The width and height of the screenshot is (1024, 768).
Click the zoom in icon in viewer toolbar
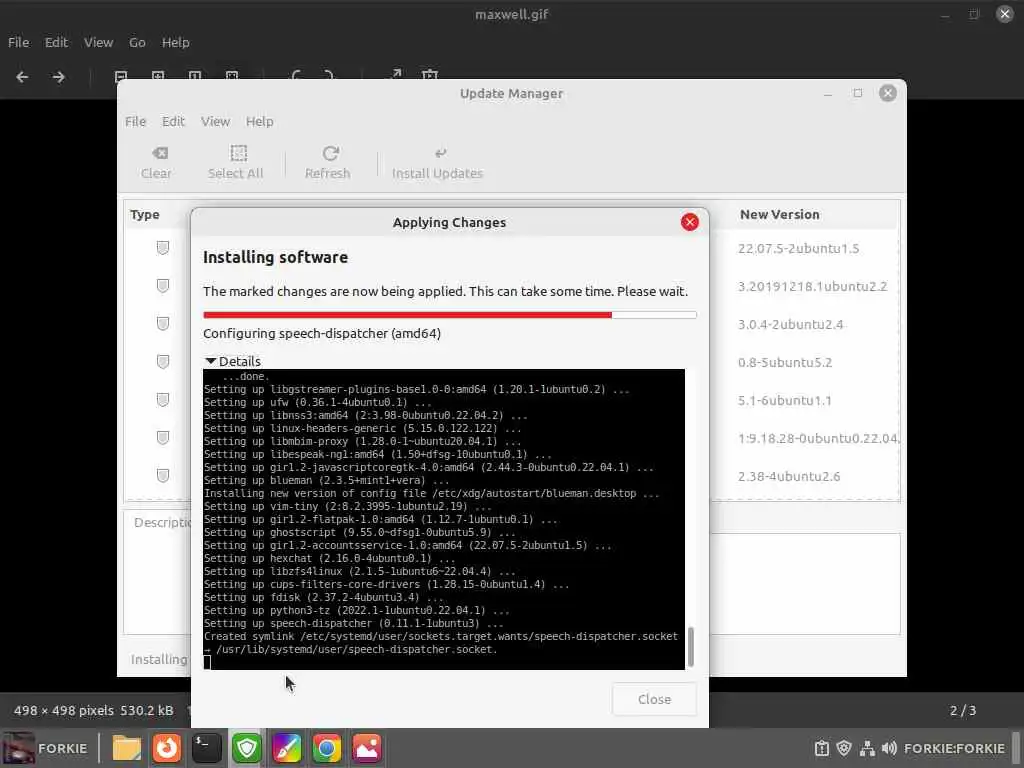(x=158, y=76)
